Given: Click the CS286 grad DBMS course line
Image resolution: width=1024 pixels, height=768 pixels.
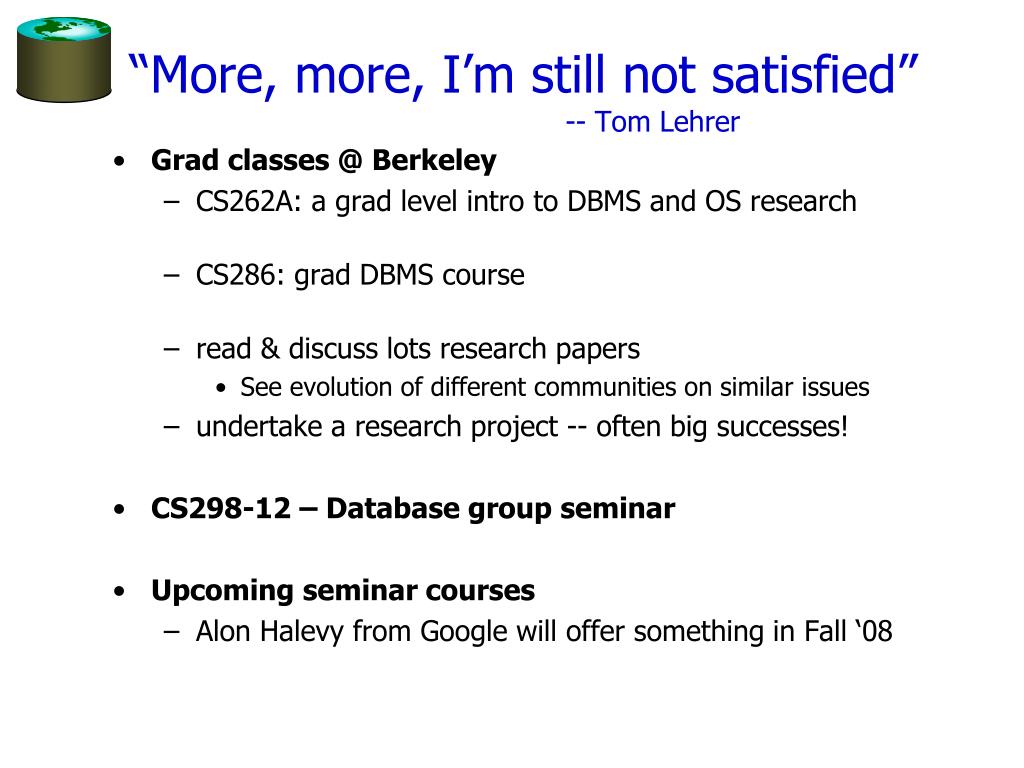Looking at the screenshot, I should [x=360, y=276].
